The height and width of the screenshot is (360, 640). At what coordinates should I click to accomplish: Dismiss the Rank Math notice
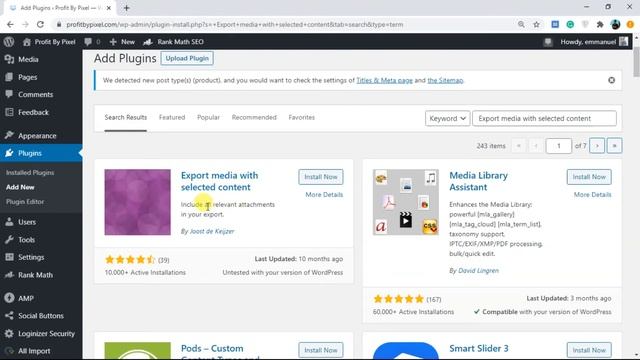(x=611, y=80)
